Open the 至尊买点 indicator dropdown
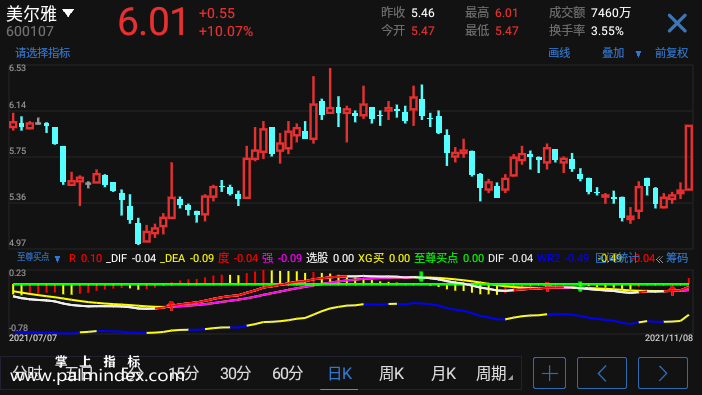702x395 pixels. pyautogui.click(x=57, y=259)
